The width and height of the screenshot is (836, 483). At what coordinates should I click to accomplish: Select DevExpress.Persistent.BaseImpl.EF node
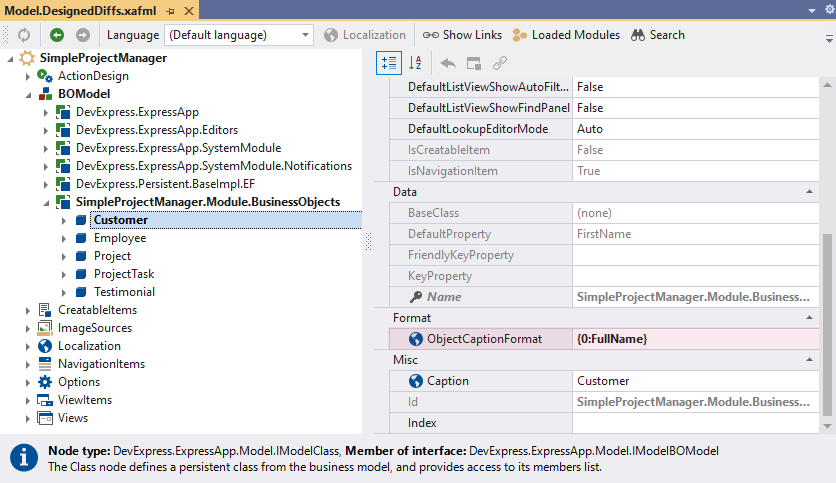[165, 184]
